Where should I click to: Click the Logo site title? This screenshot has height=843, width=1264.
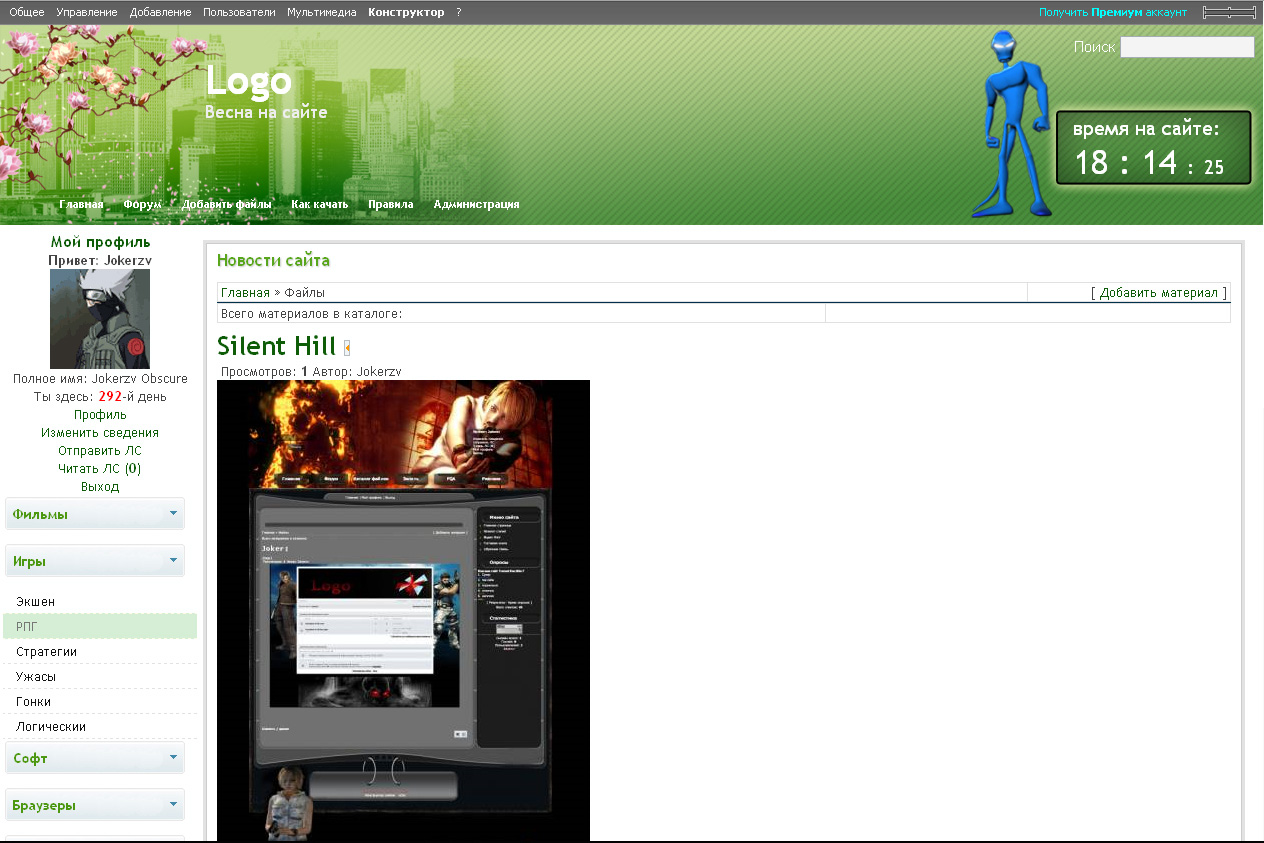[x=248, y=81]
